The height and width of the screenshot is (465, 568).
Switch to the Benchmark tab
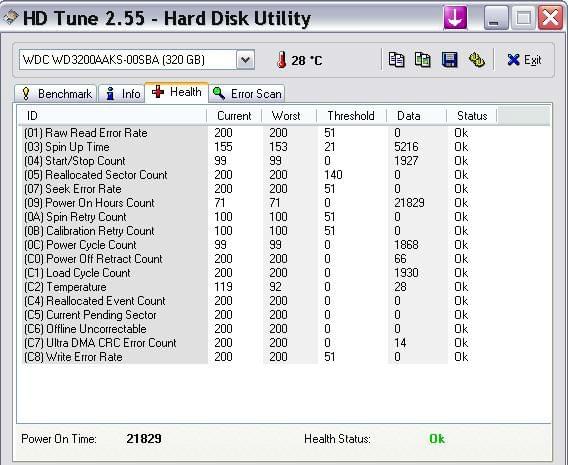[56, 94]
